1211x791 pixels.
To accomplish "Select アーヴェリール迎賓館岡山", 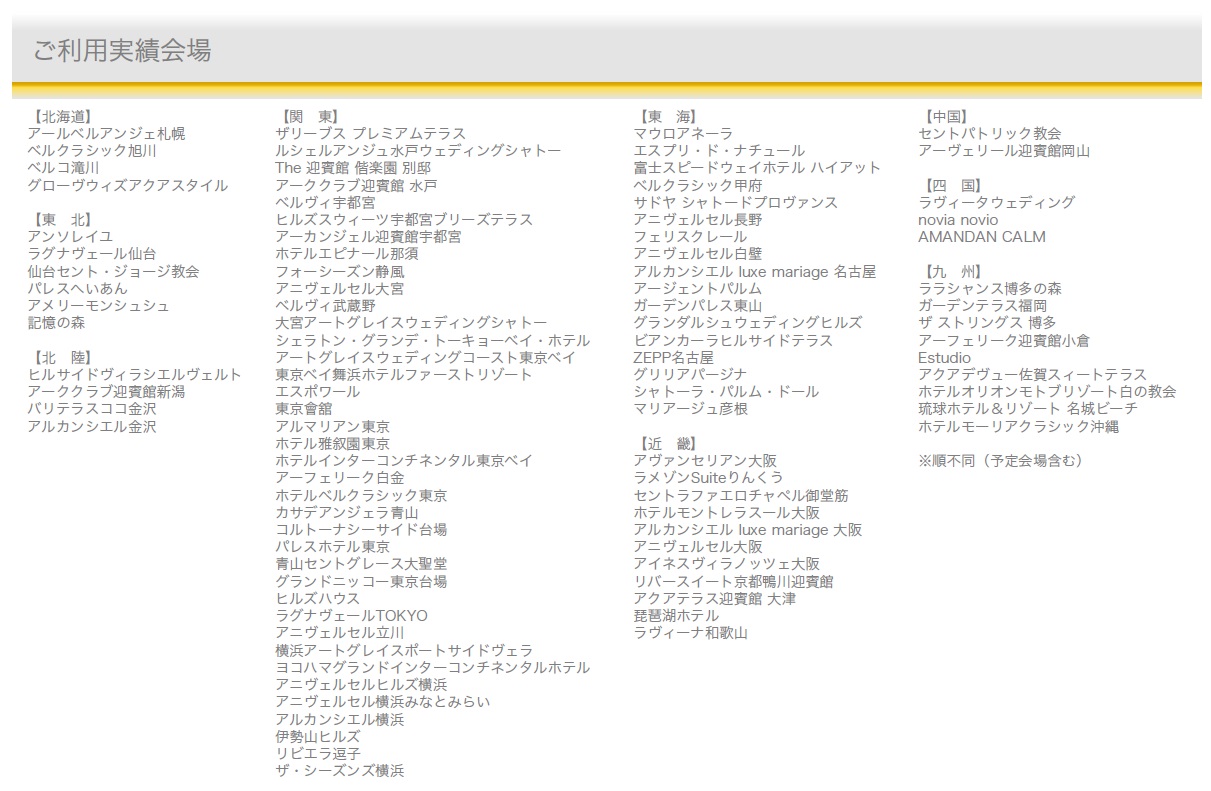I will coord(1004,150).
